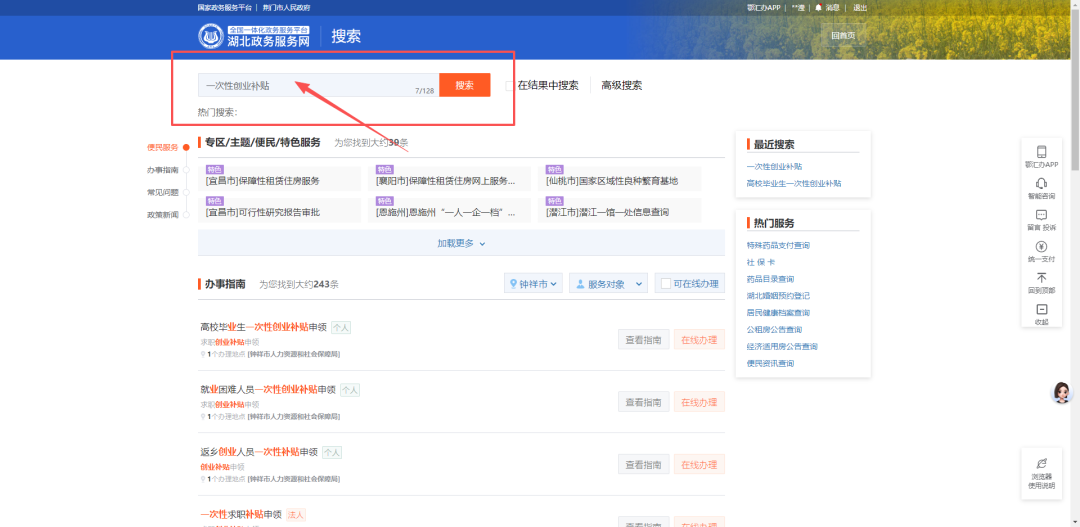The image size is (1080, 527).
Task: Open 荆门市人民政府 top link
Action: [x=287, y=8]
